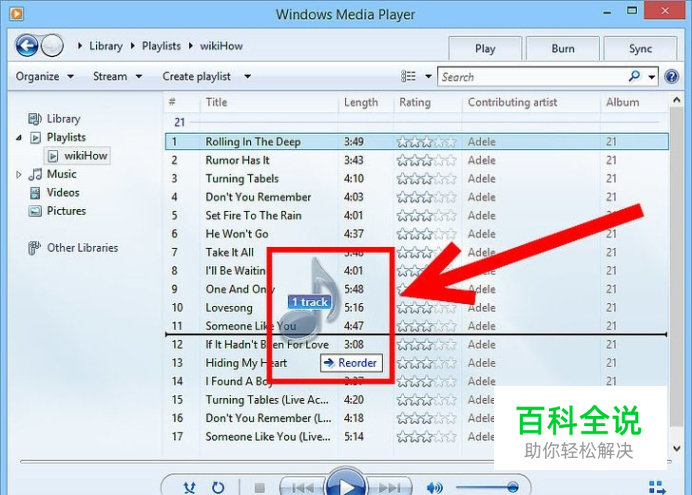Select the track Set Fire To The Rain
Viewport: 692px width, 495px height.
click(417, 215)
